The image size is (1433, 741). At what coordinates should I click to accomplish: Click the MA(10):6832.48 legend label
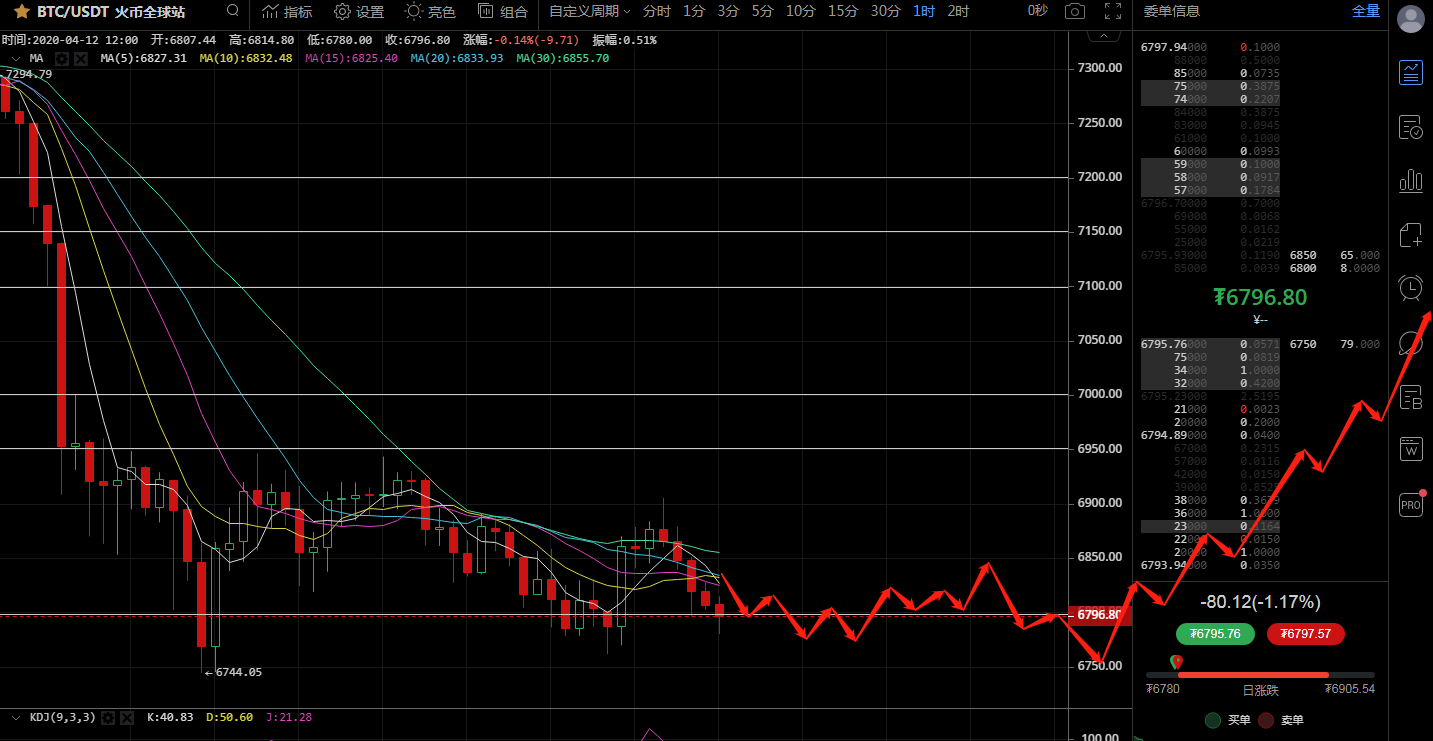click(x=246, y=59)
